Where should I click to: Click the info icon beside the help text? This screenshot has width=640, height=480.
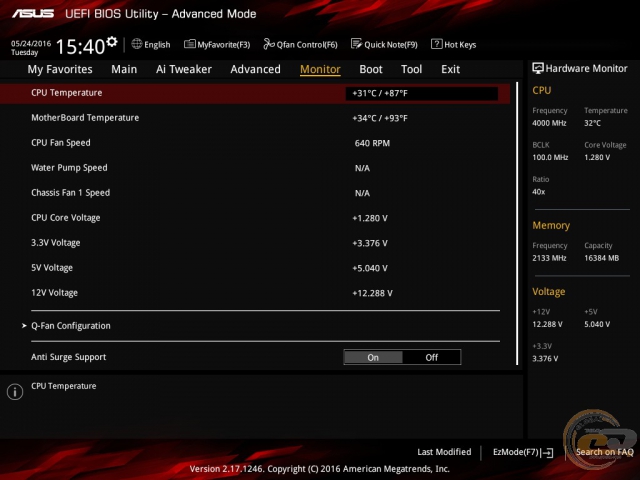15,392
